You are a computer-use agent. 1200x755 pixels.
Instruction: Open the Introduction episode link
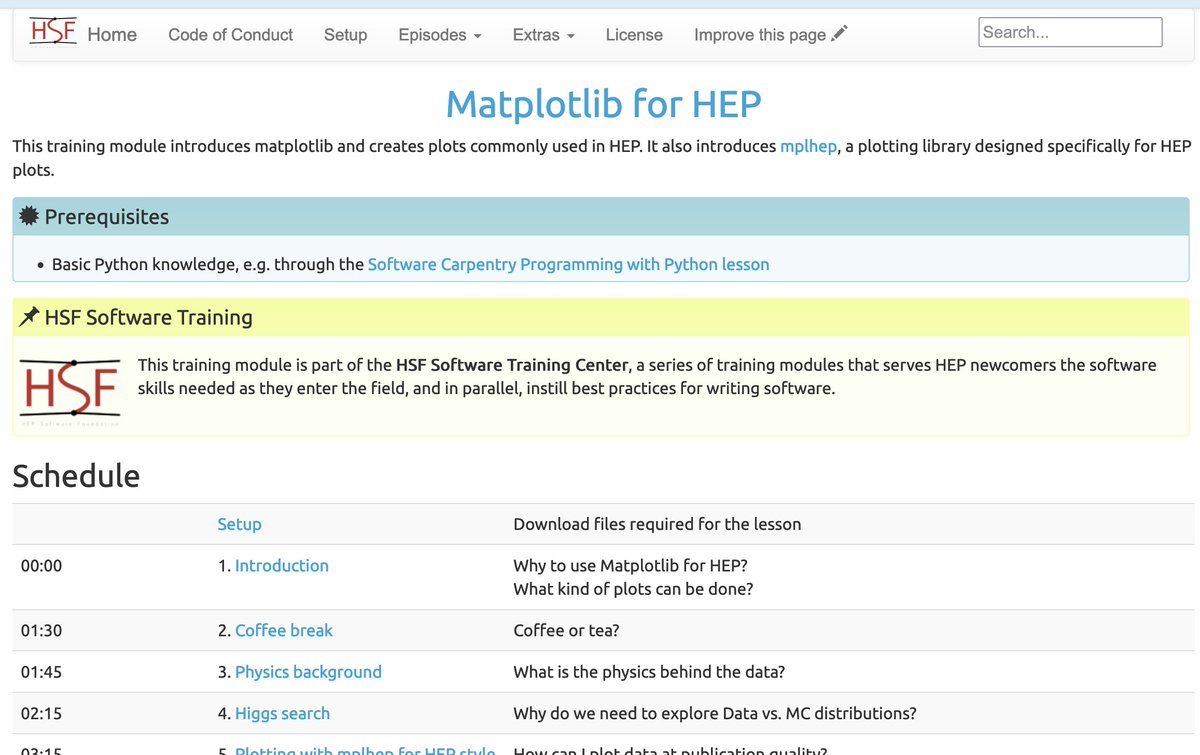(281, 566)
